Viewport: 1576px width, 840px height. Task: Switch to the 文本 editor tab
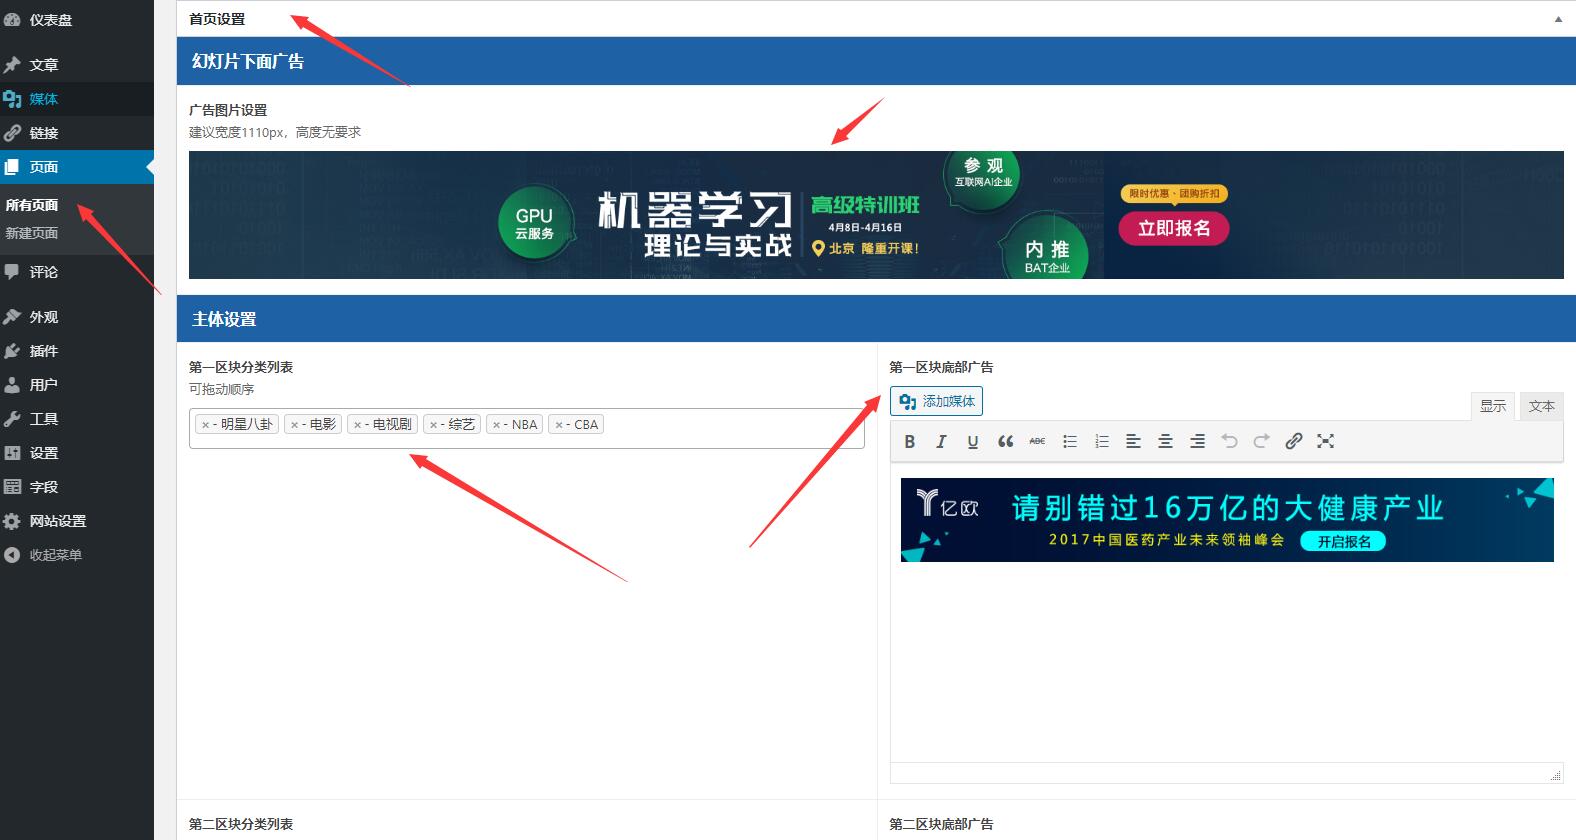pos(1541,406)
